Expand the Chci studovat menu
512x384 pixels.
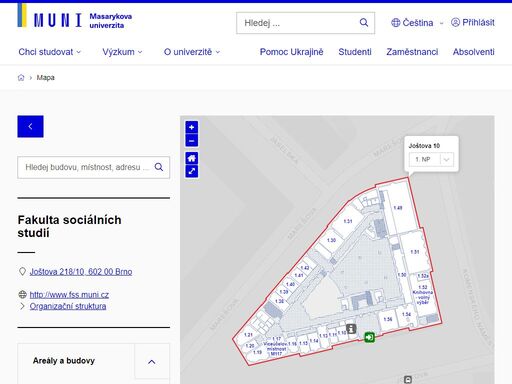pyautogui.click(x=50, y=52)
